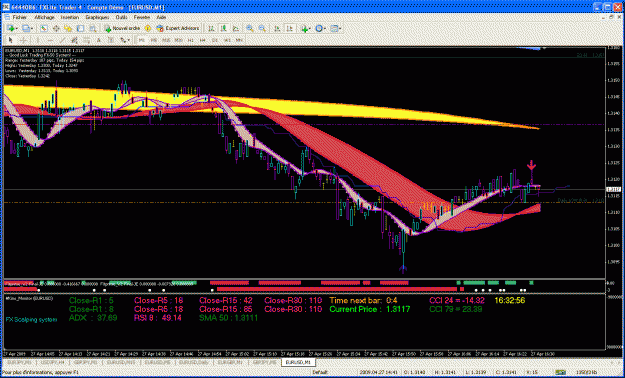Viewport: 625px width, 378px height.
Task: Select the Crosshair tool
Action: tap(23, 40)
